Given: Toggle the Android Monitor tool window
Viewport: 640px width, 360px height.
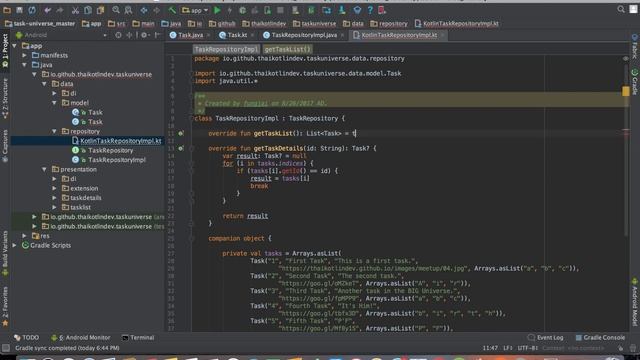Looking at the screenshot, I should pos(80,338).
